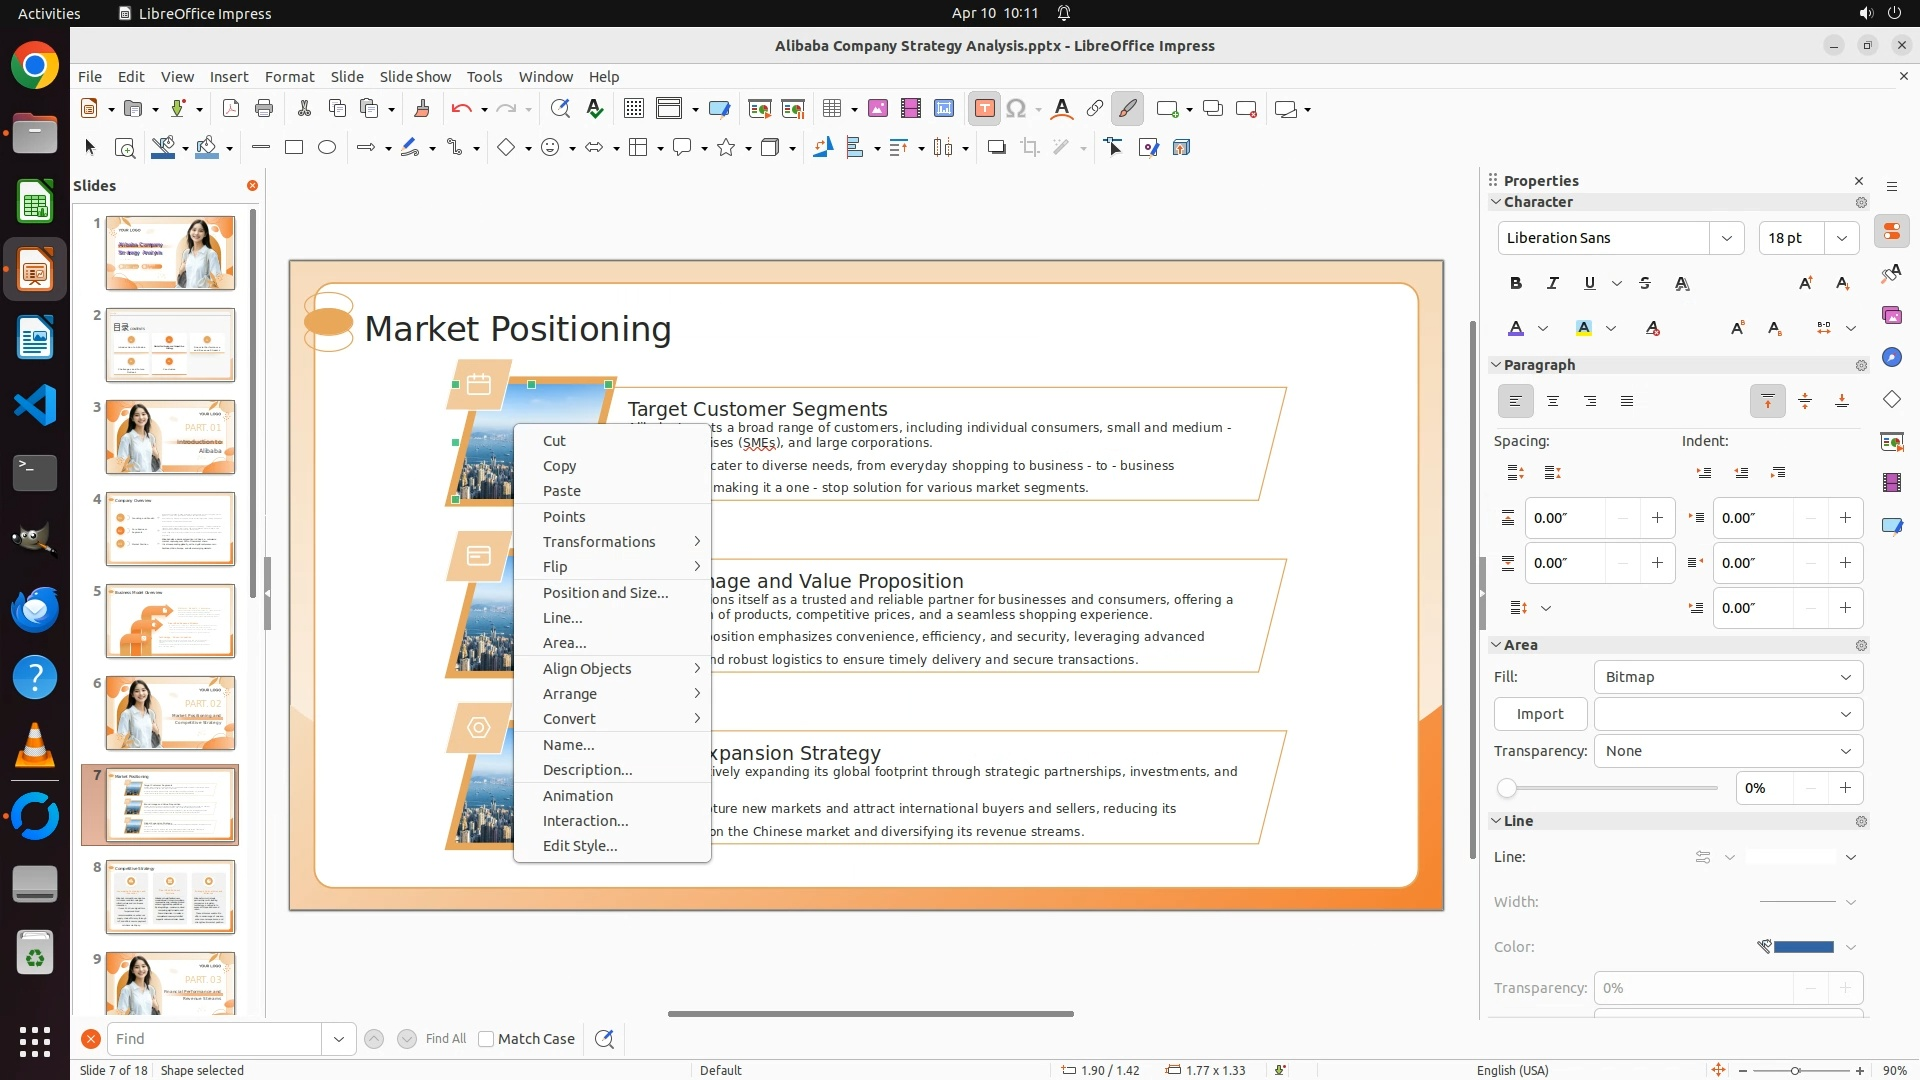
Task: Choose Position and Size from context menu
Action: [605, 593]
